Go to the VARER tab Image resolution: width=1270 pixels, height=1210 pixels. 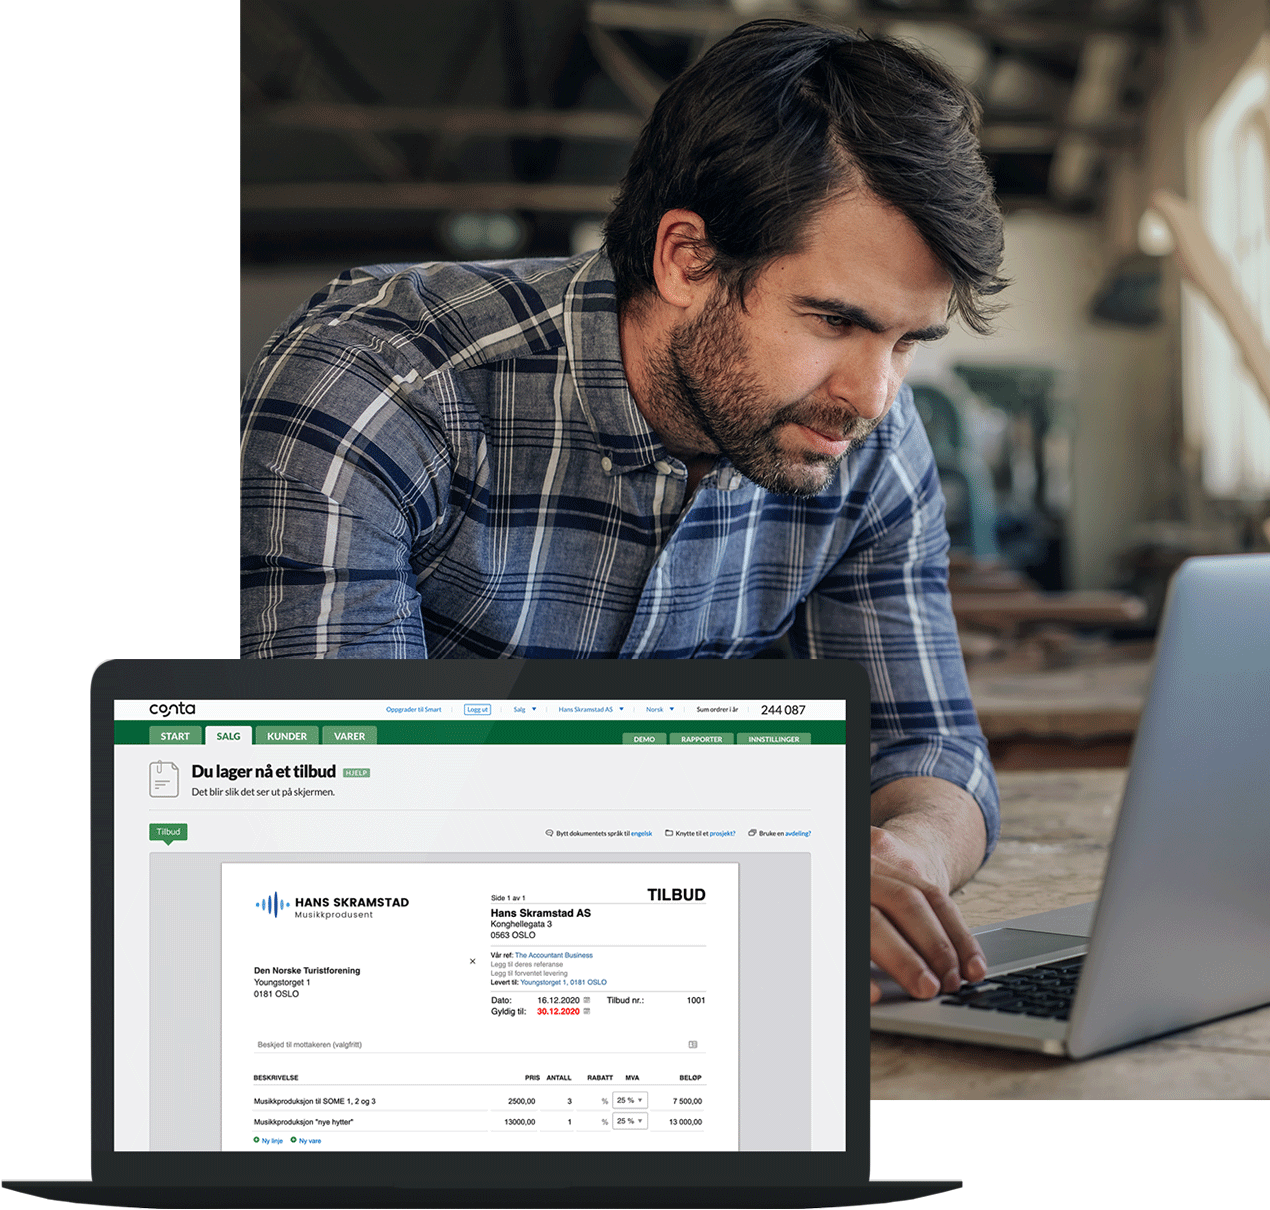(350, 736)
